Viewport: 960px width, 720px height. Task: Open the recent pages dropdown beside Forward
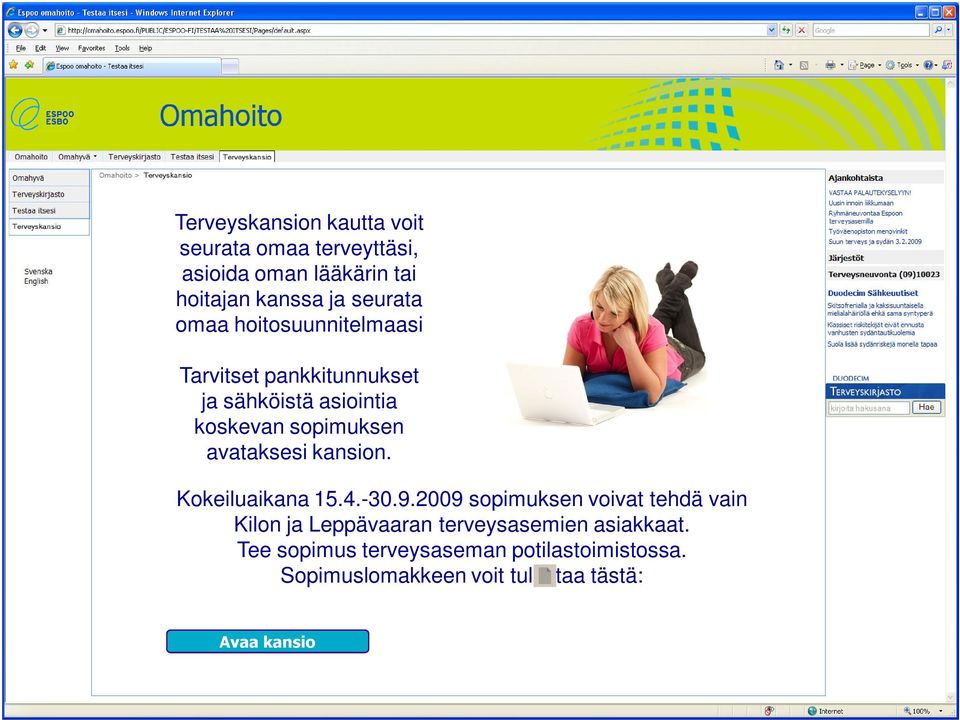point(45,31)
